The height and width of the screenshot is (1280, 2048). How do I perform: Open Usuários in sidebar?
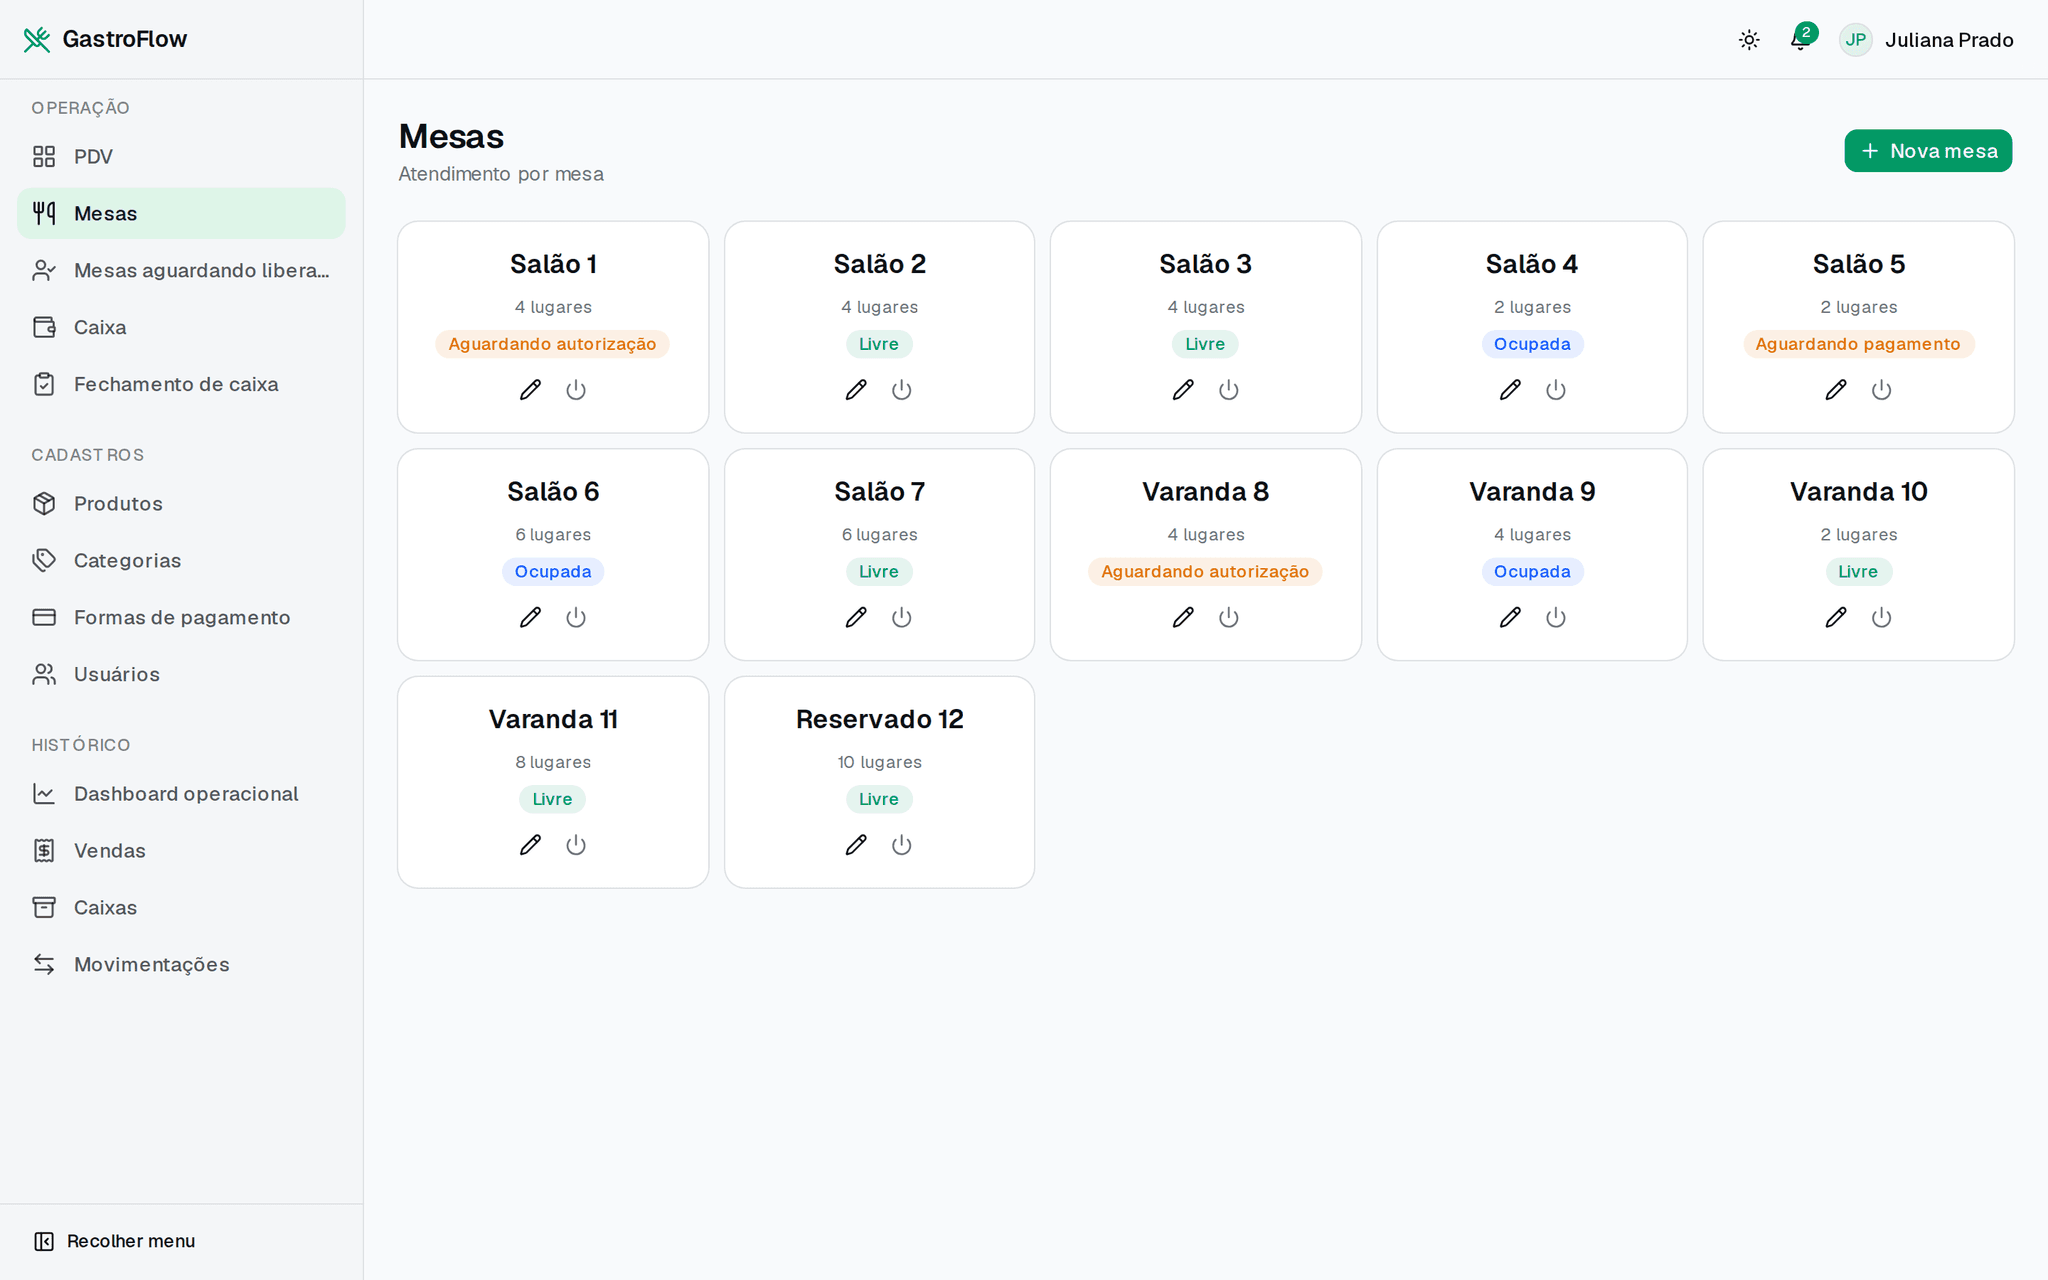tap(181, 674)
